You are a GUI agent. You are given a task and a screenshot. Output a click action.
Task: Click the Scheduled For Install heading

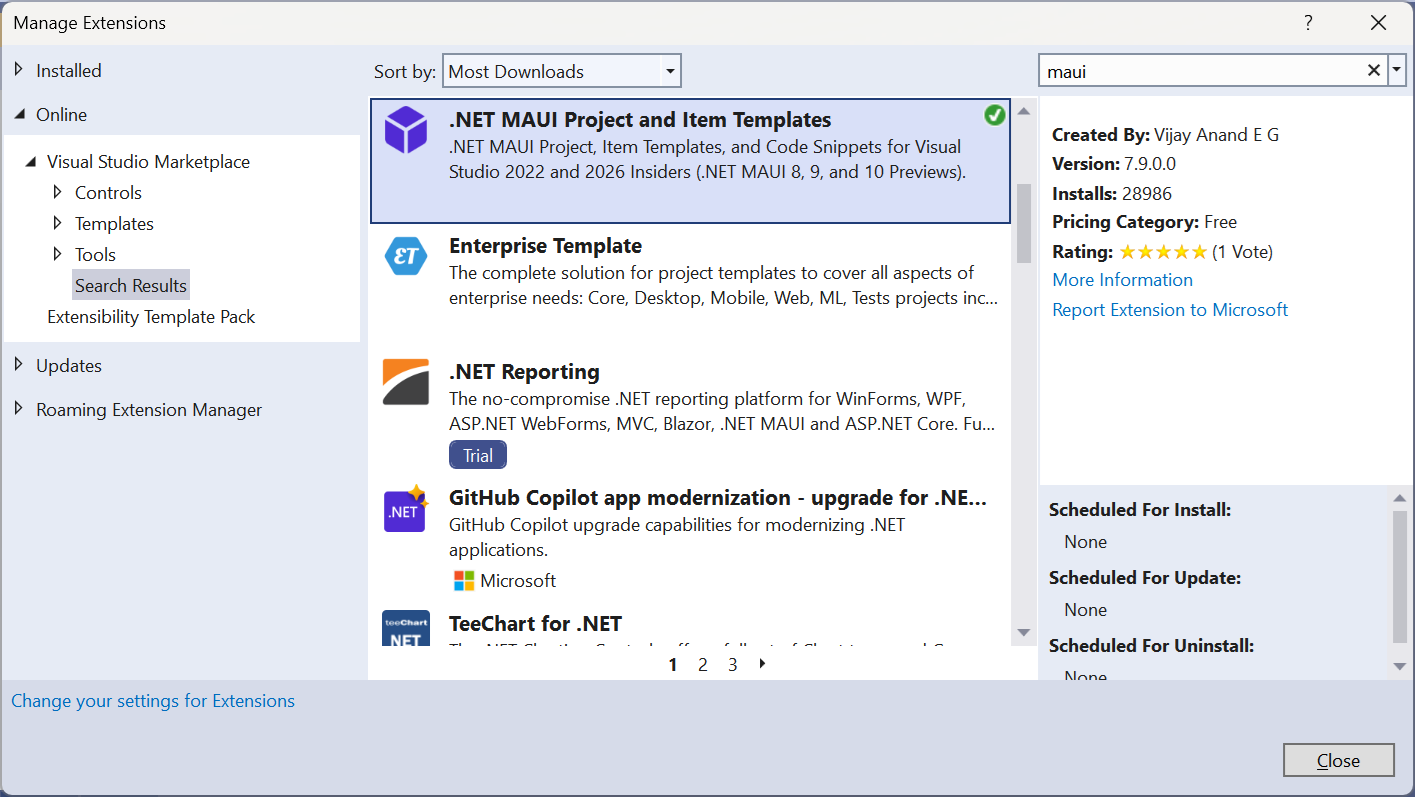tap(1140, 510)
